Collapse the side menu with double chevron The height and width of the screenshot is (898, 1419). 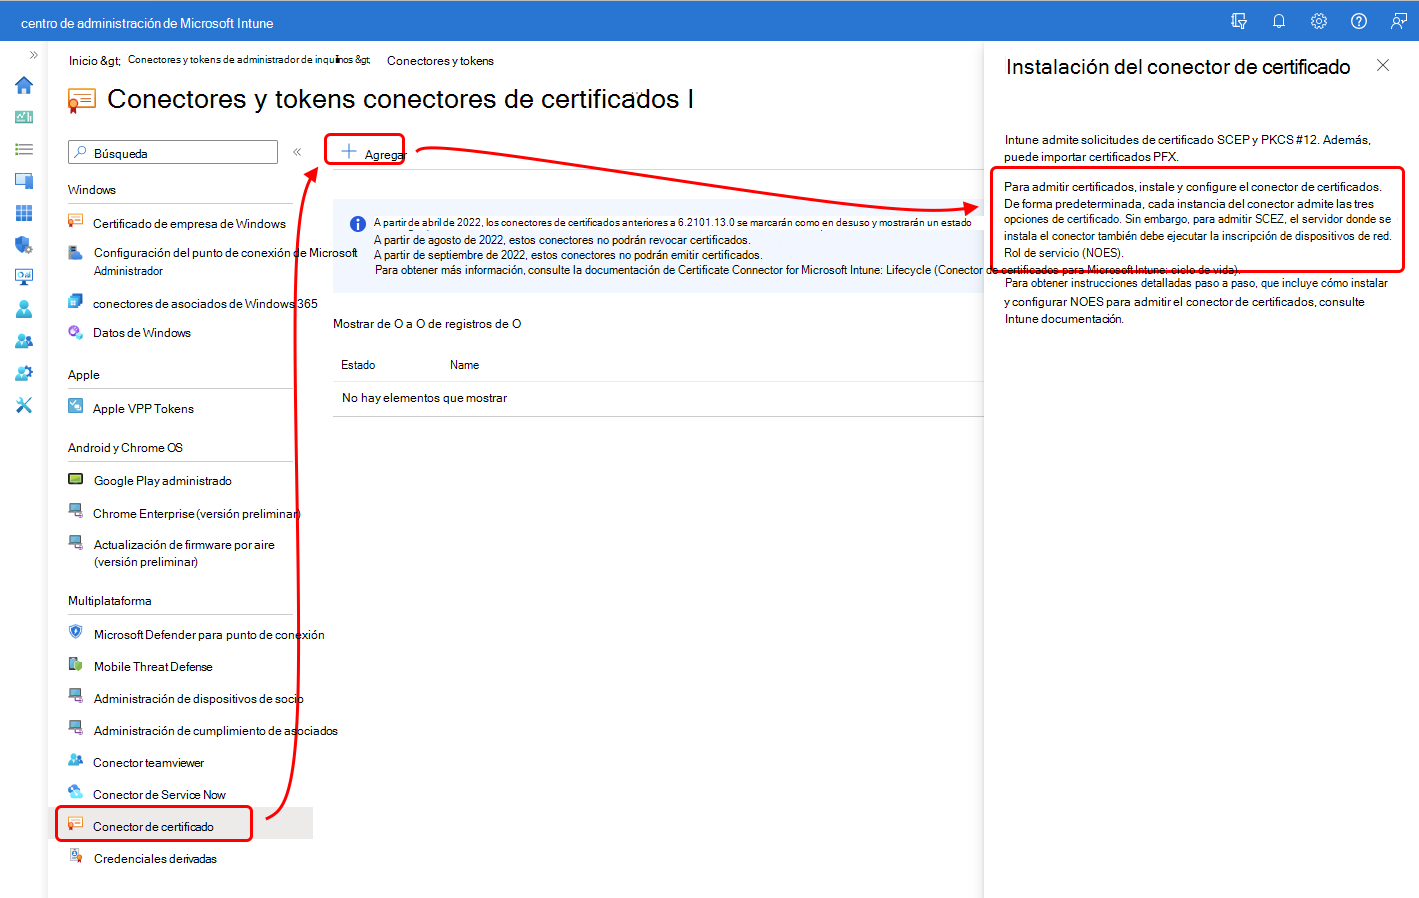[x=297, y=152]
